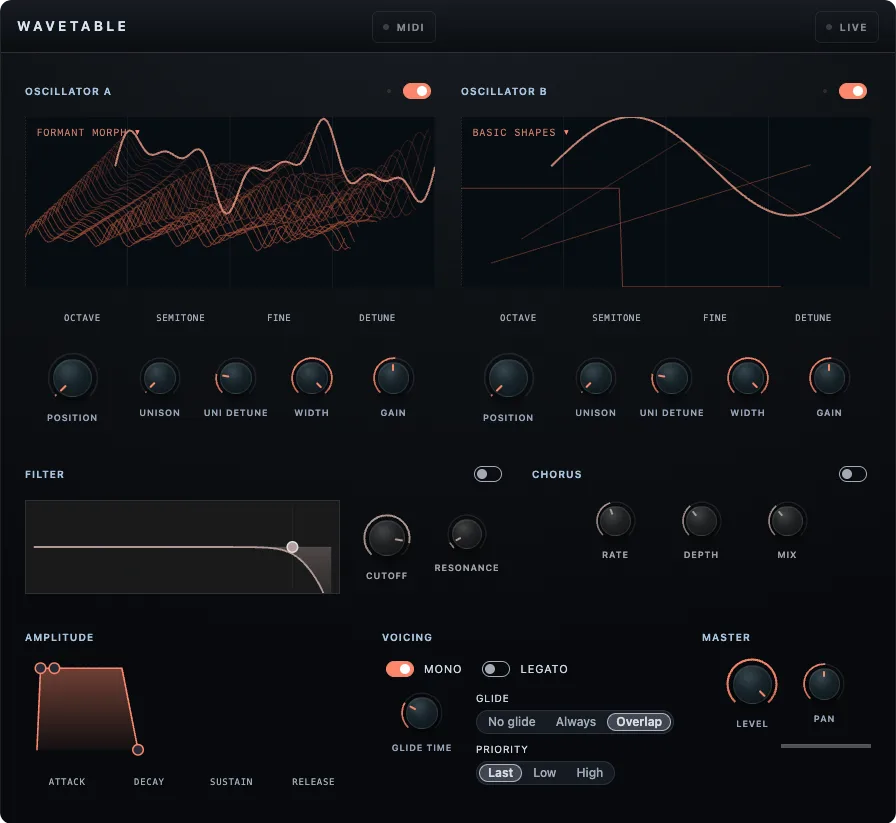Screen dimensions: 896x823
Task: Click Oscillator B Width knob
Action: coord(747,378)
